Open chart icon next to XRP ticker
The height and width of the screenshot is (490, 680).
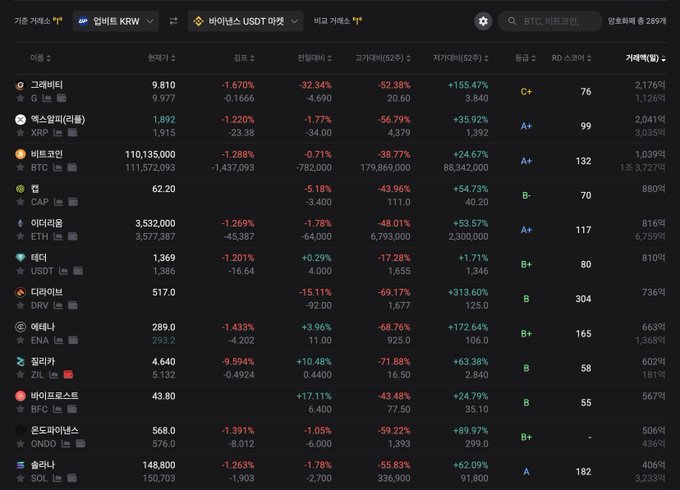(58, 132)
